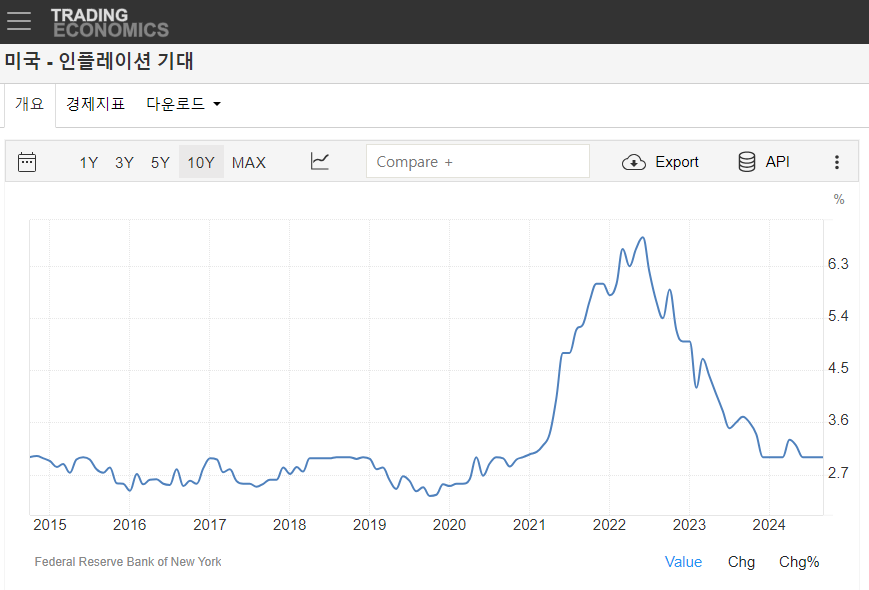Click the 6.3 y-axis value
The height and width of the screenshot is (590, 869).
[x=838, y=264]
